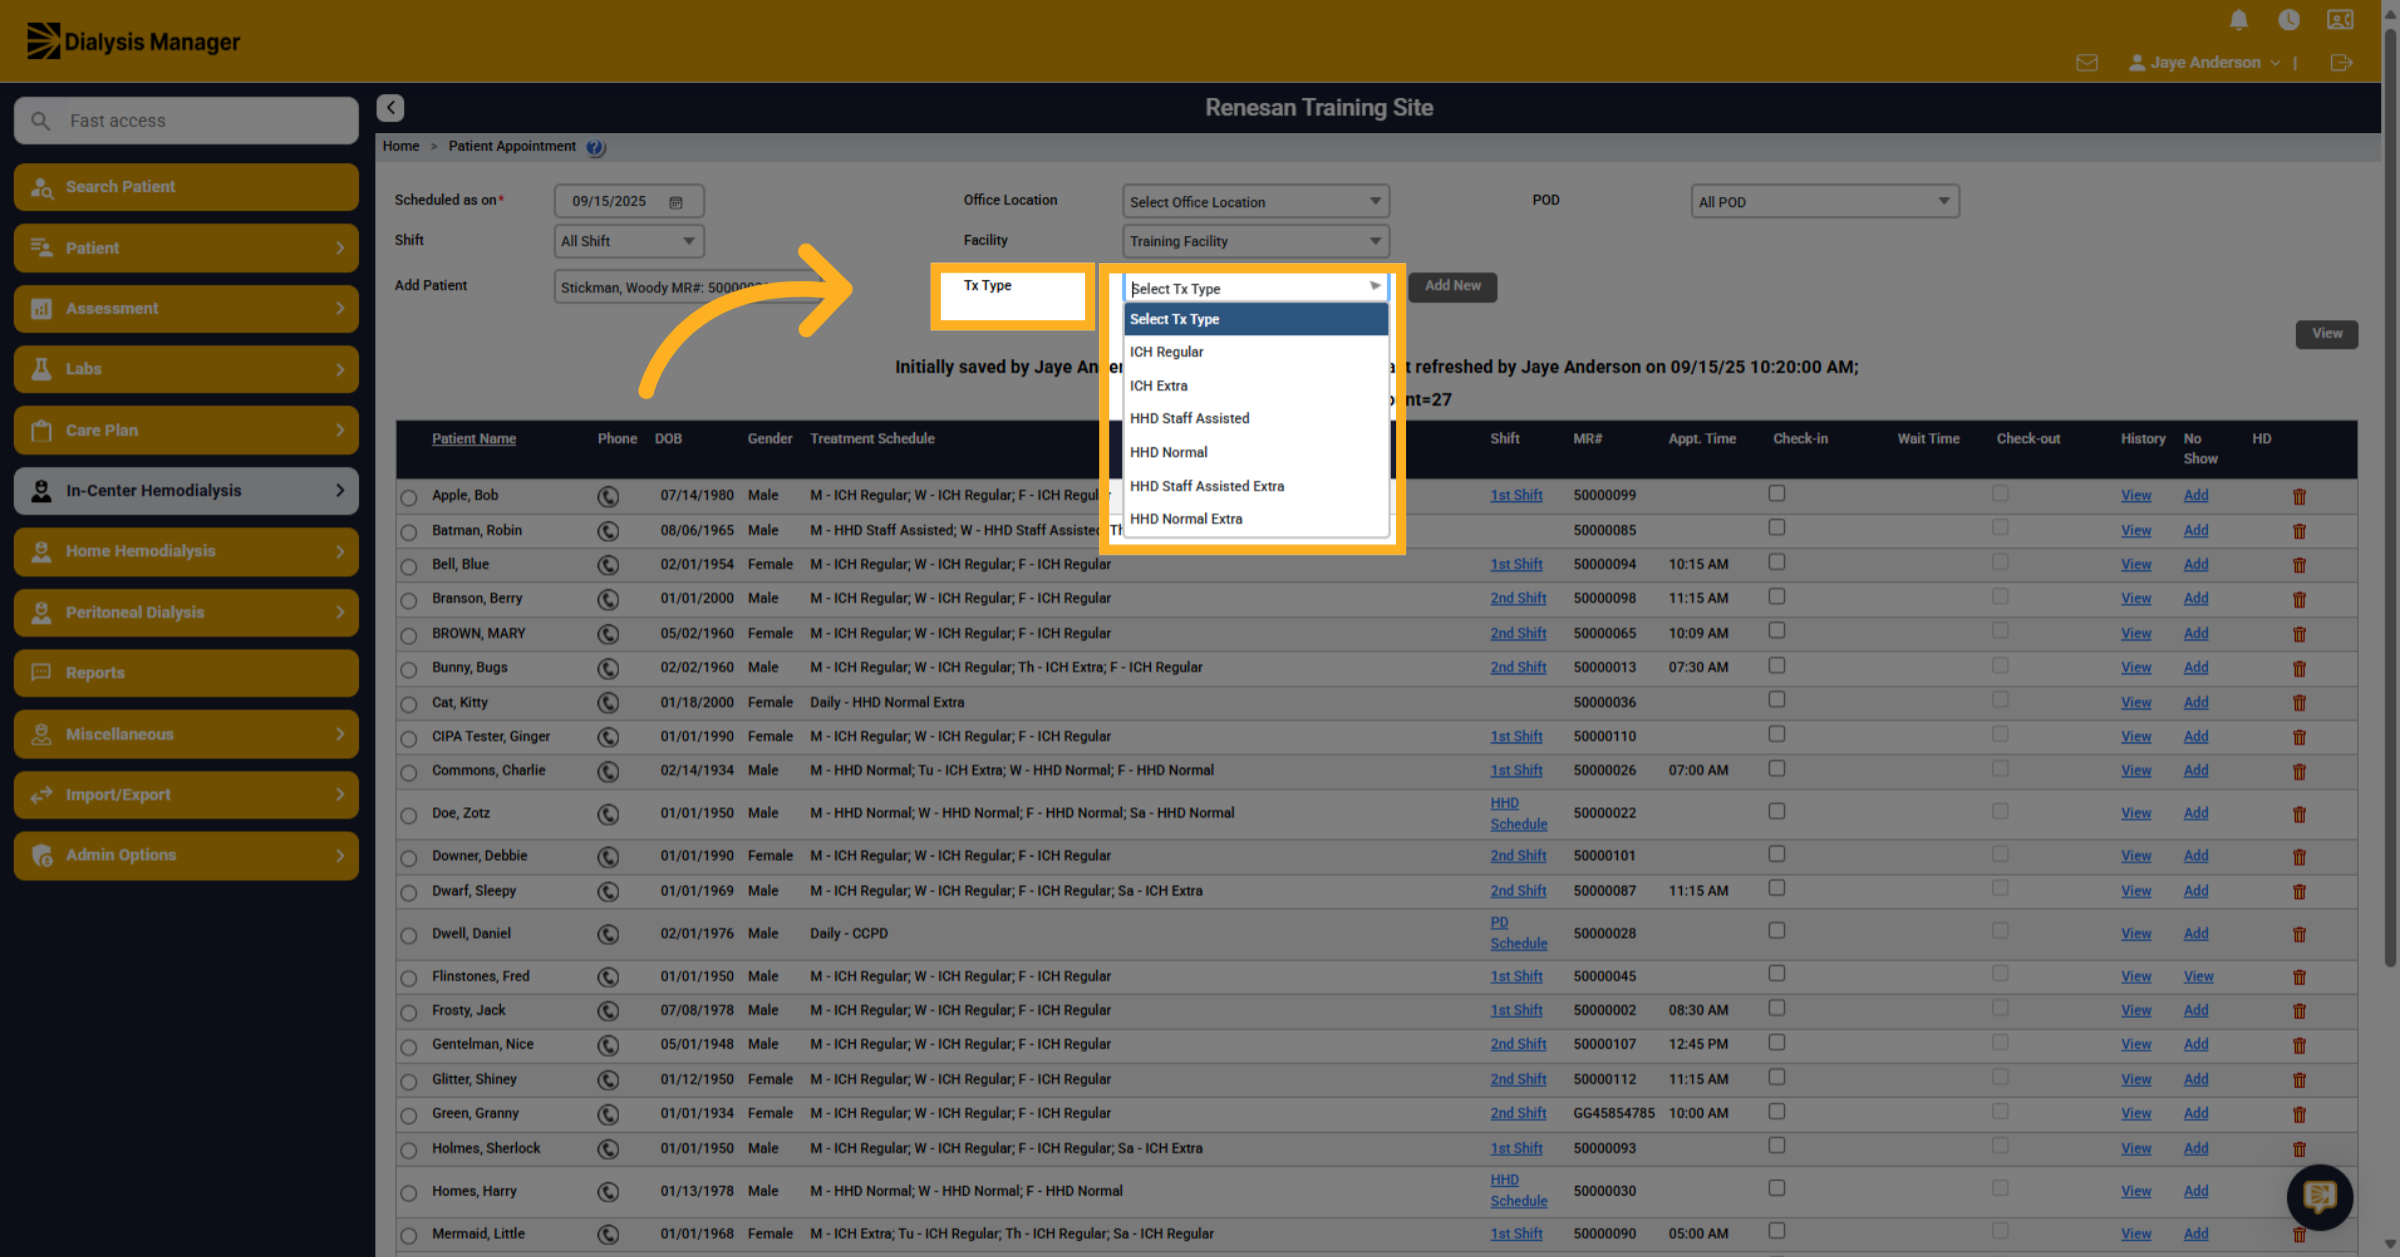Click the Dialysis Manager logo
Viewport: 2400px width, 1257px height.
click(134, 42)
